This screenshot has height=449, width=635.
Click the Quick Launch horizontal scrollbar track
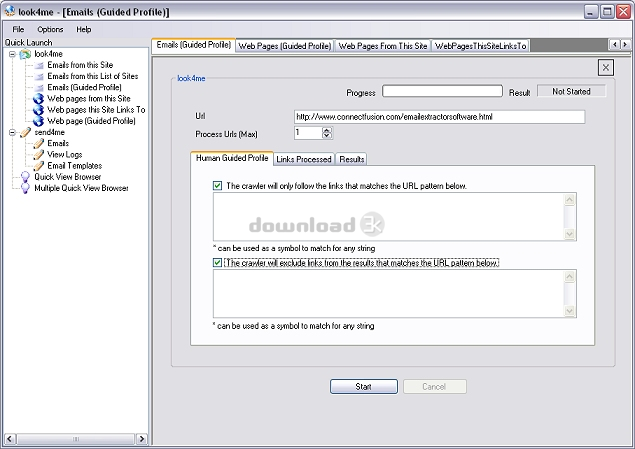coord(75,439)
